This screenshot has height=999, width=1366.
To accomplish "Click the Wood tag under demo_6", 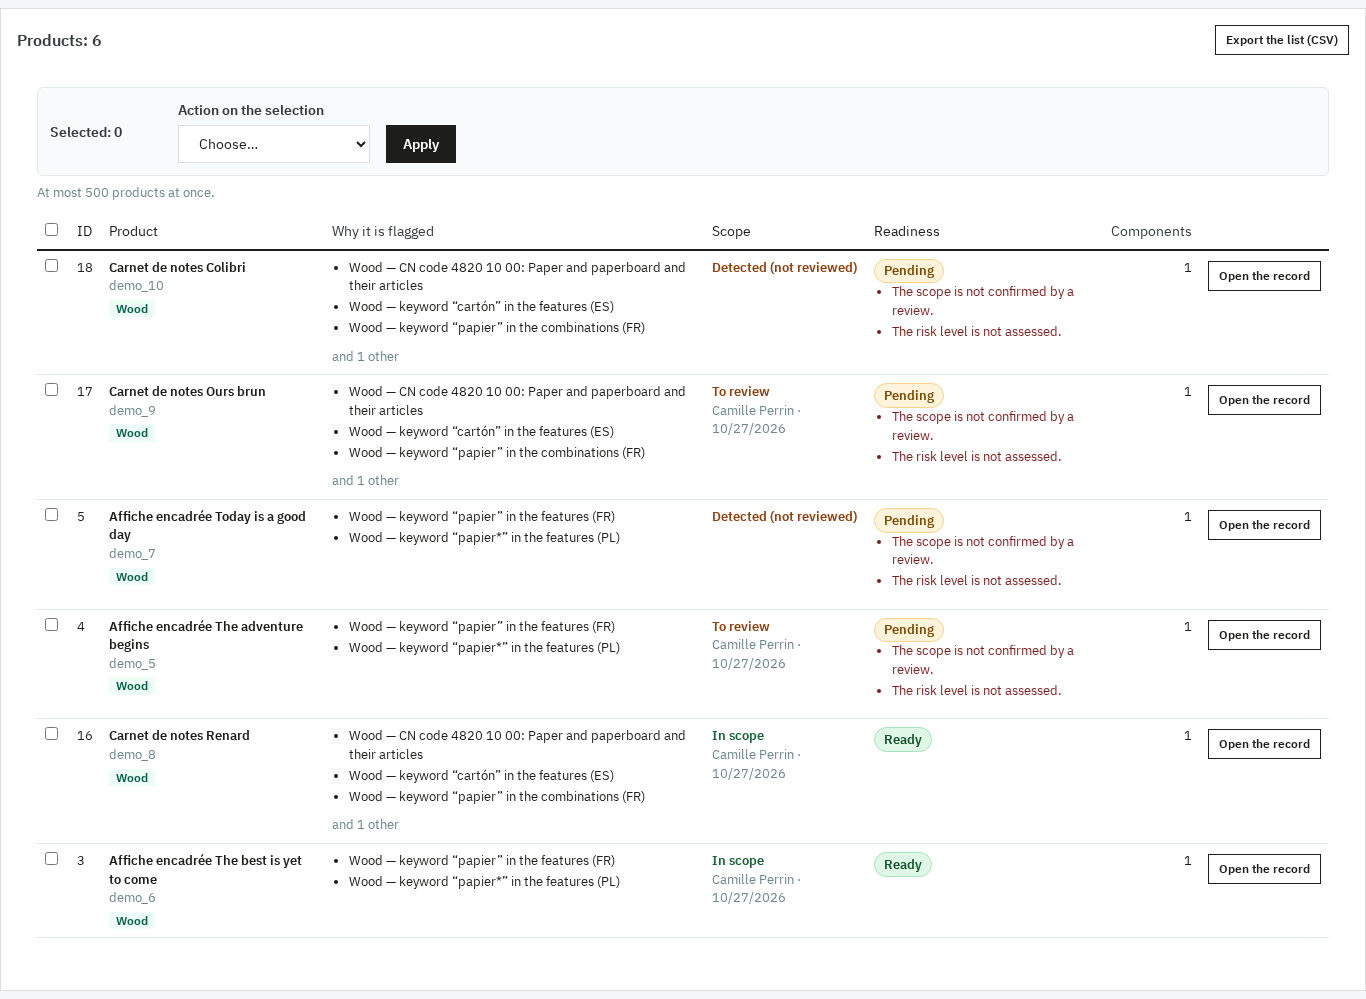I will [132, 921].
